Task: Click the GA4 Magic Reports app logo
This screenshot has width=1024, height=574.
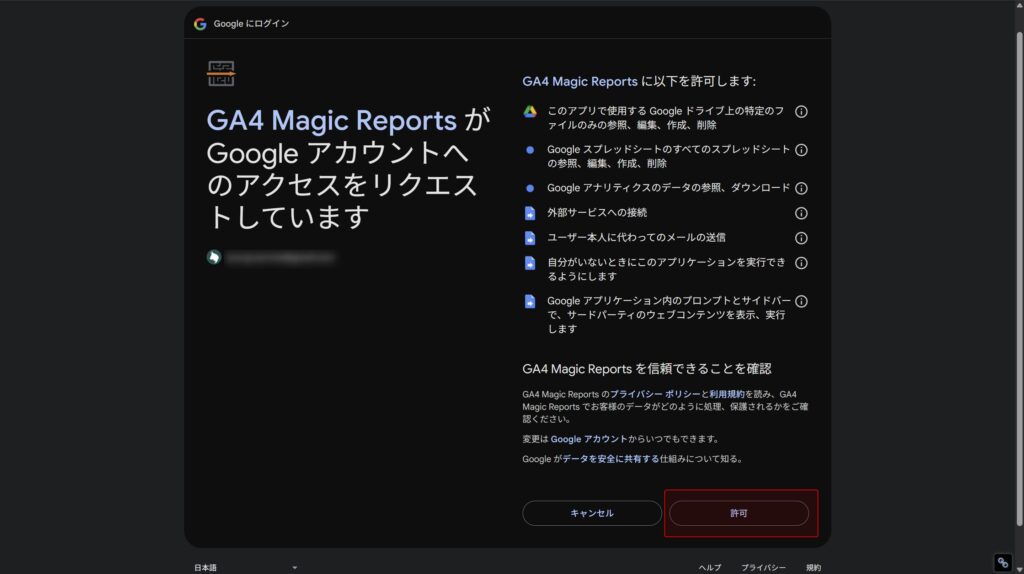Action: 221,74
